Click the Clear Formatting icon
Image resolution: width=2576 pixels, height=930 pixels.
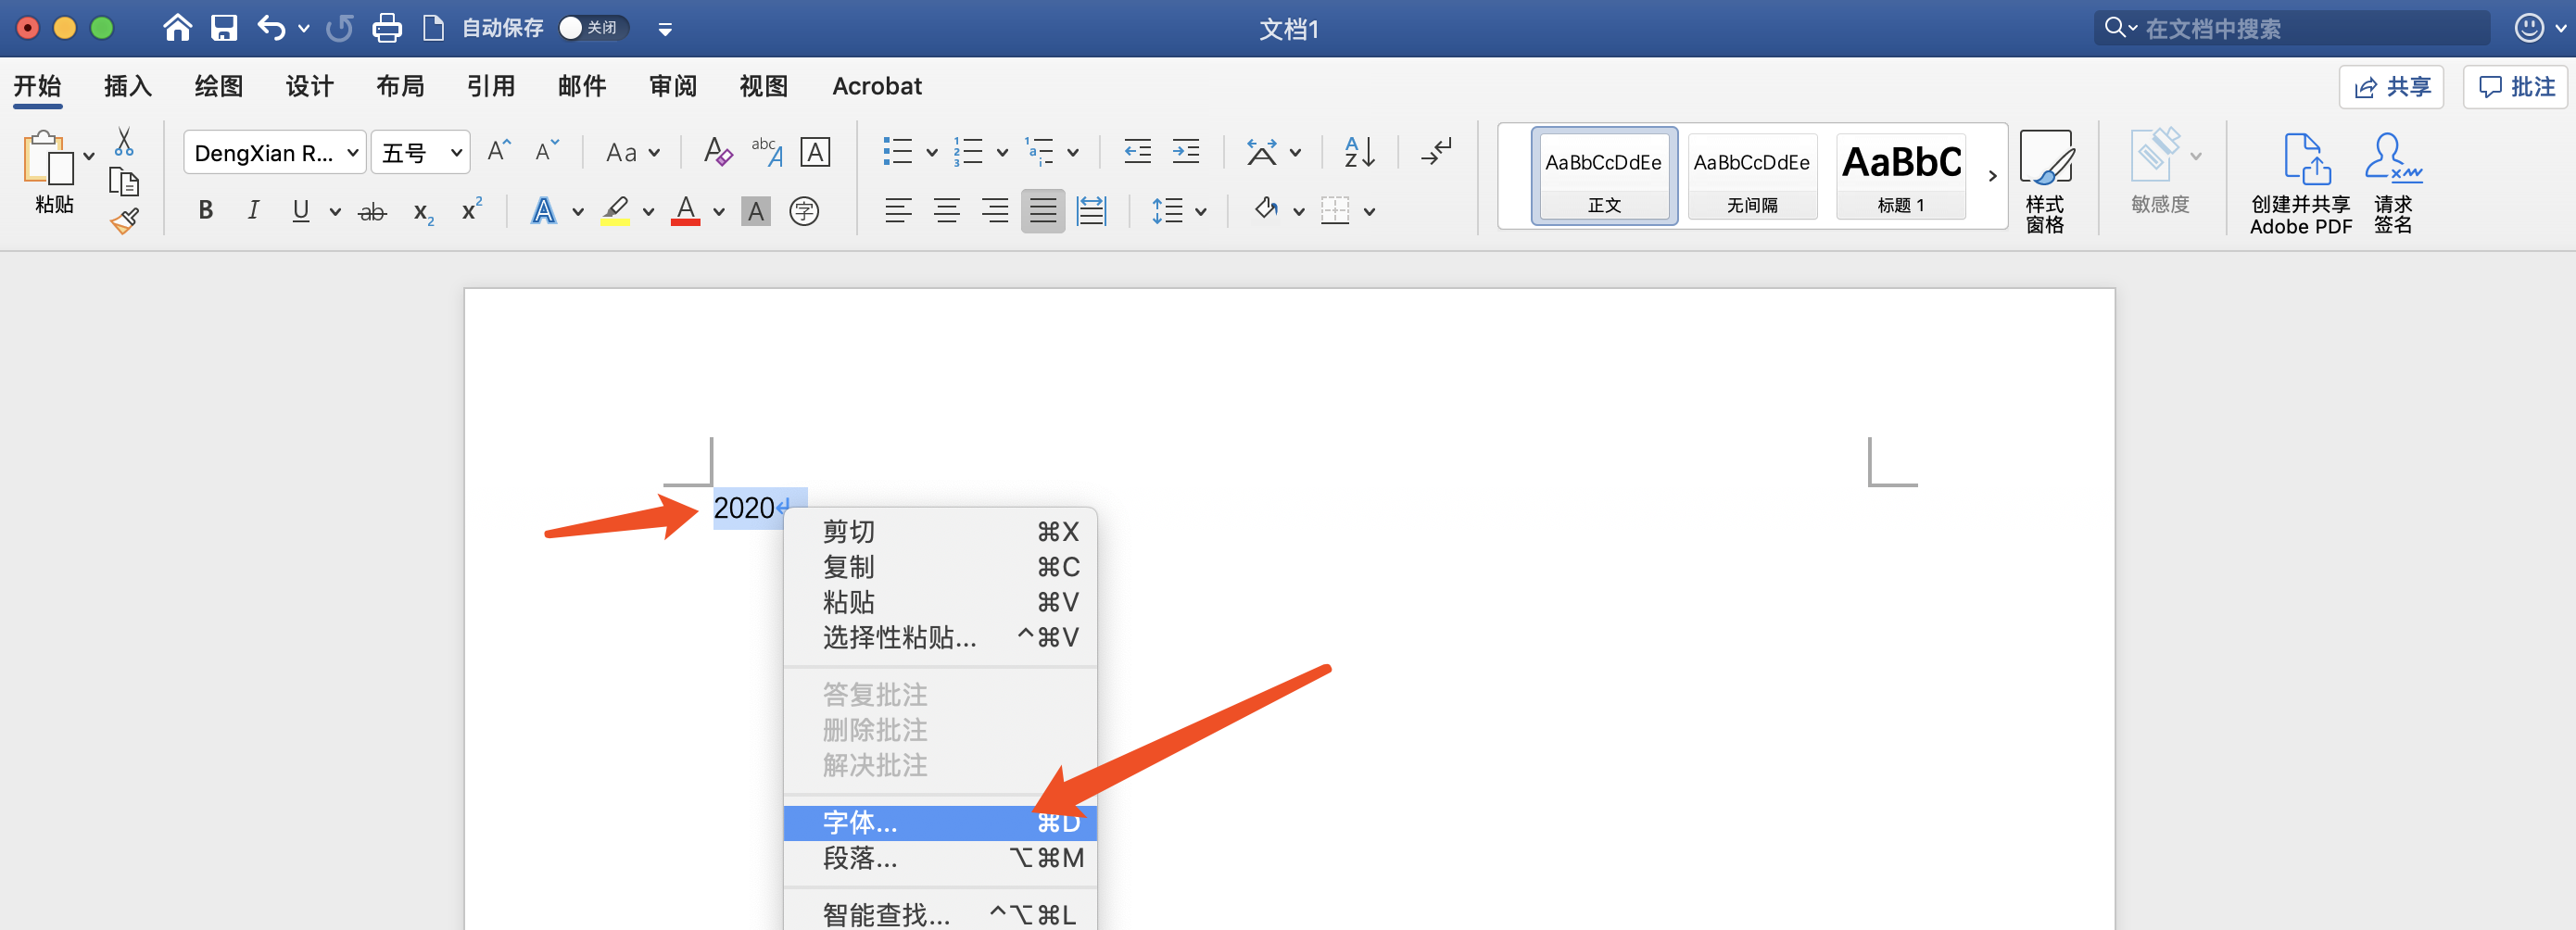[x=717, y=152]
